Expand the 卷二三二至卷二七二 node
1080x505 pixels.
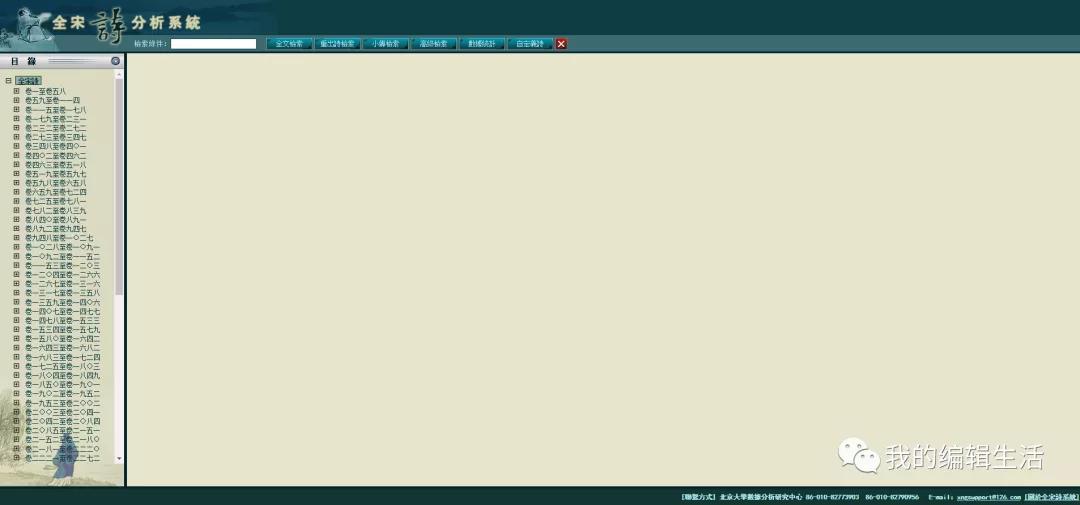tap(17, 128)
